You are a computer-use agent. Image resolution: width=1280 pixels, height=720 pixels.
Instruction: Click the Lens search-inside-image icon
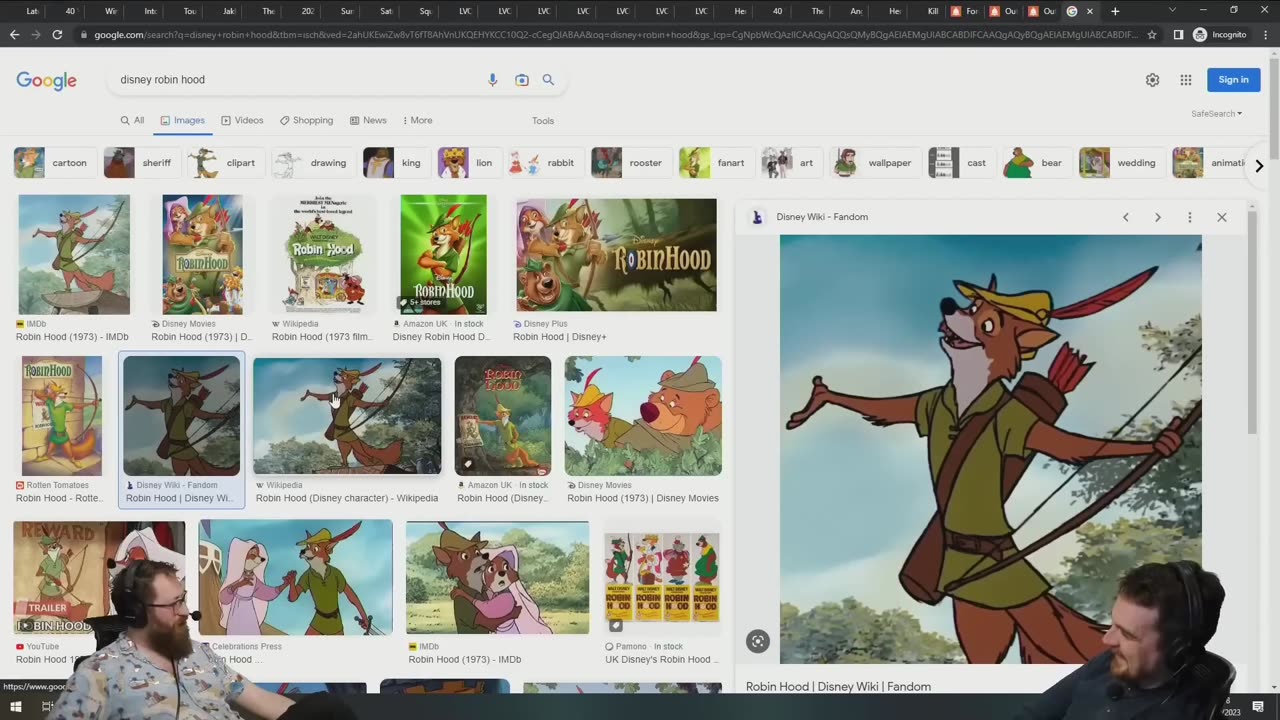point(758,642)
